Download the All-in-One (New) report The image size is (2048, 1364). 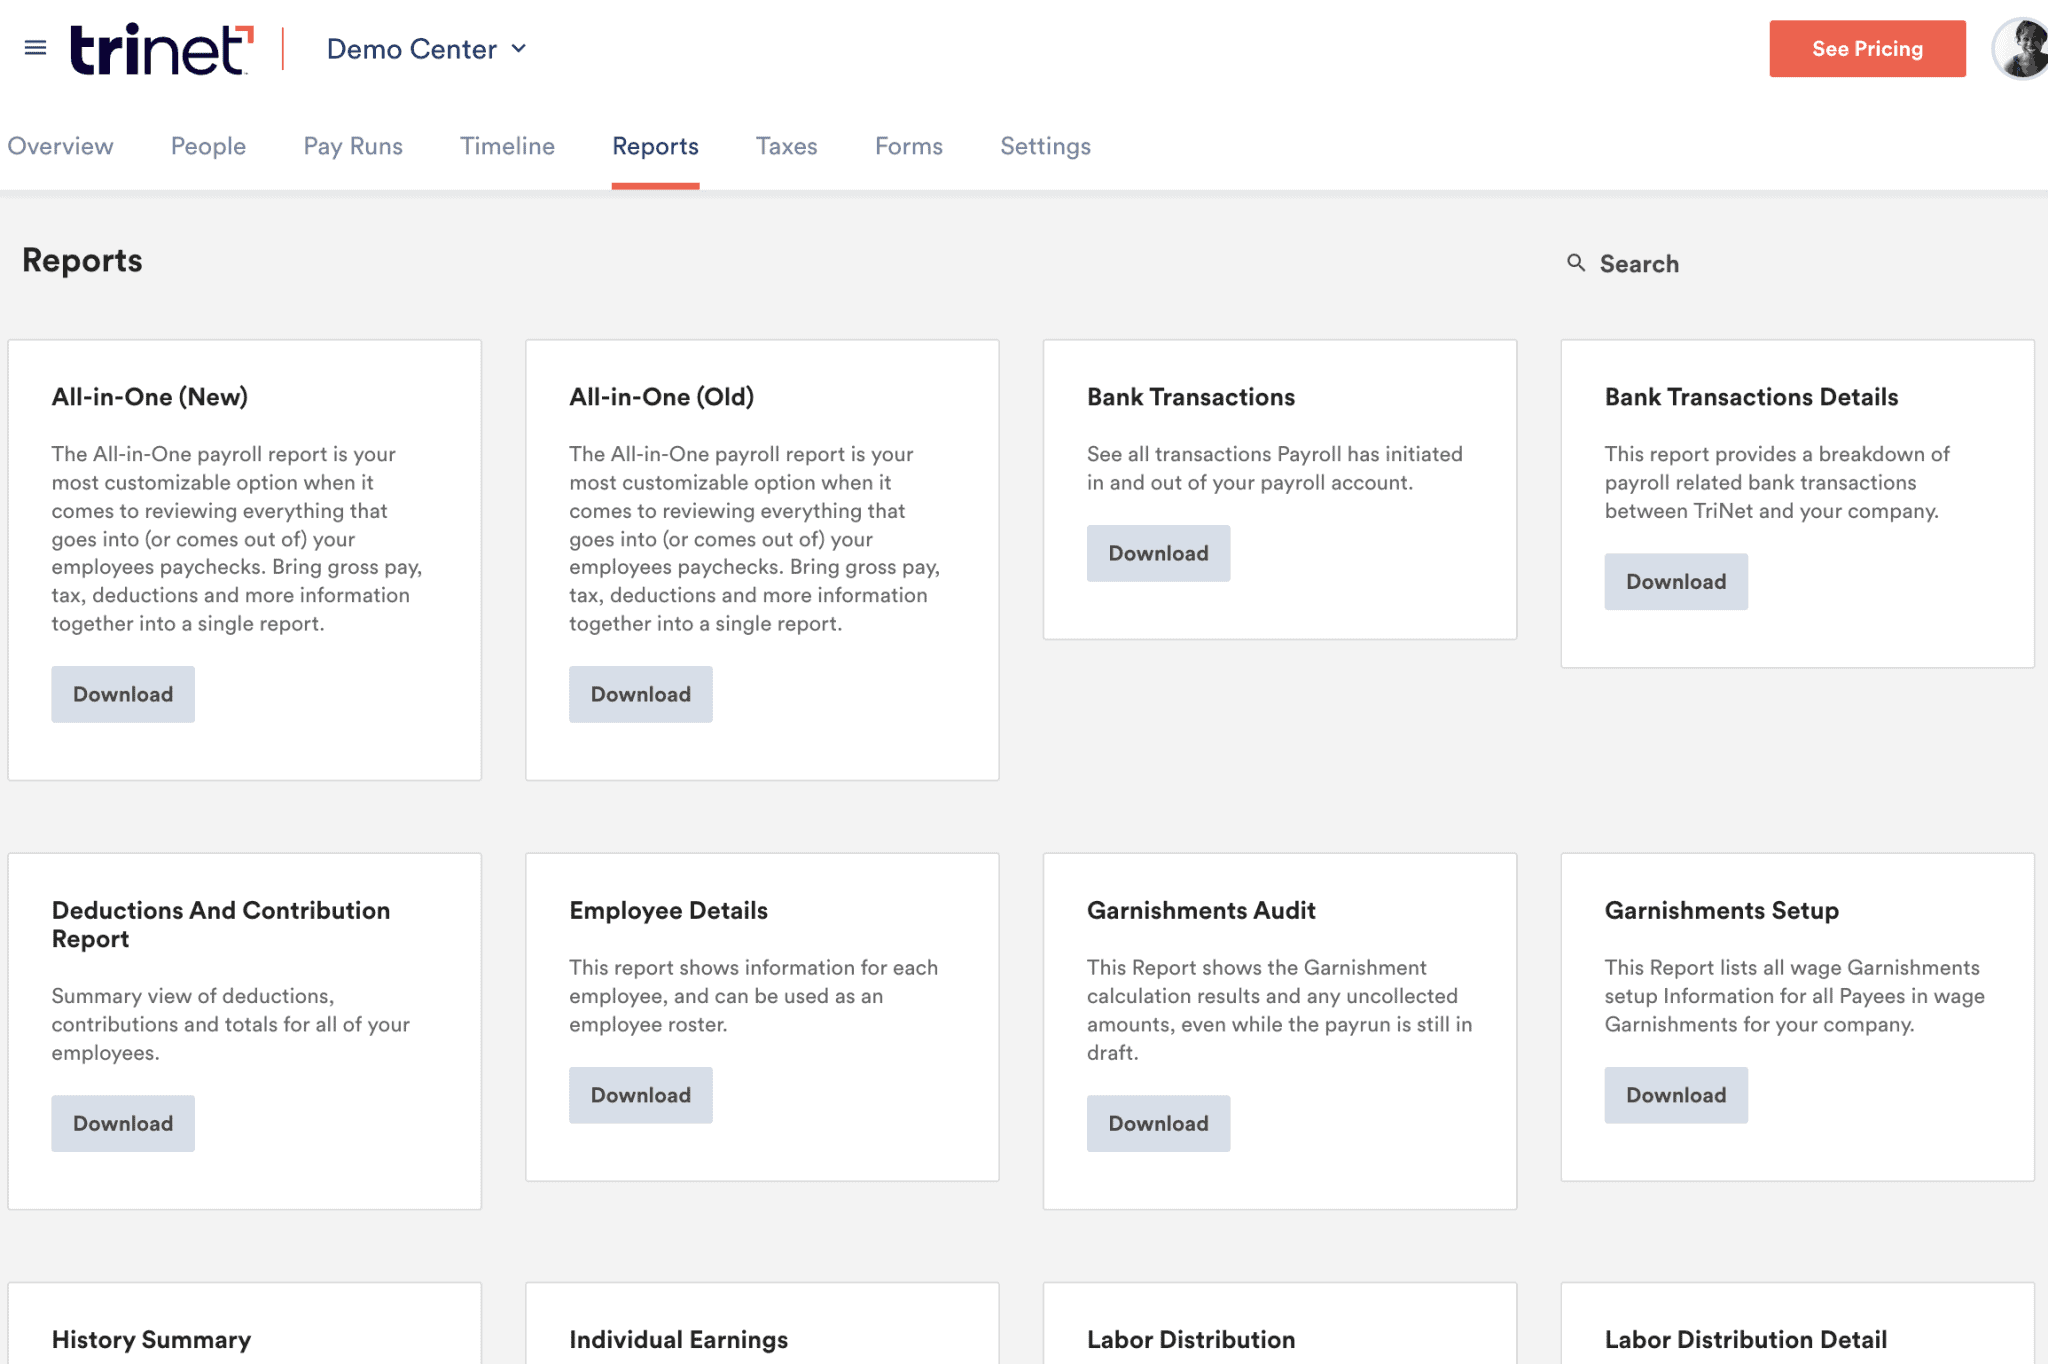(x=123, y=694)
